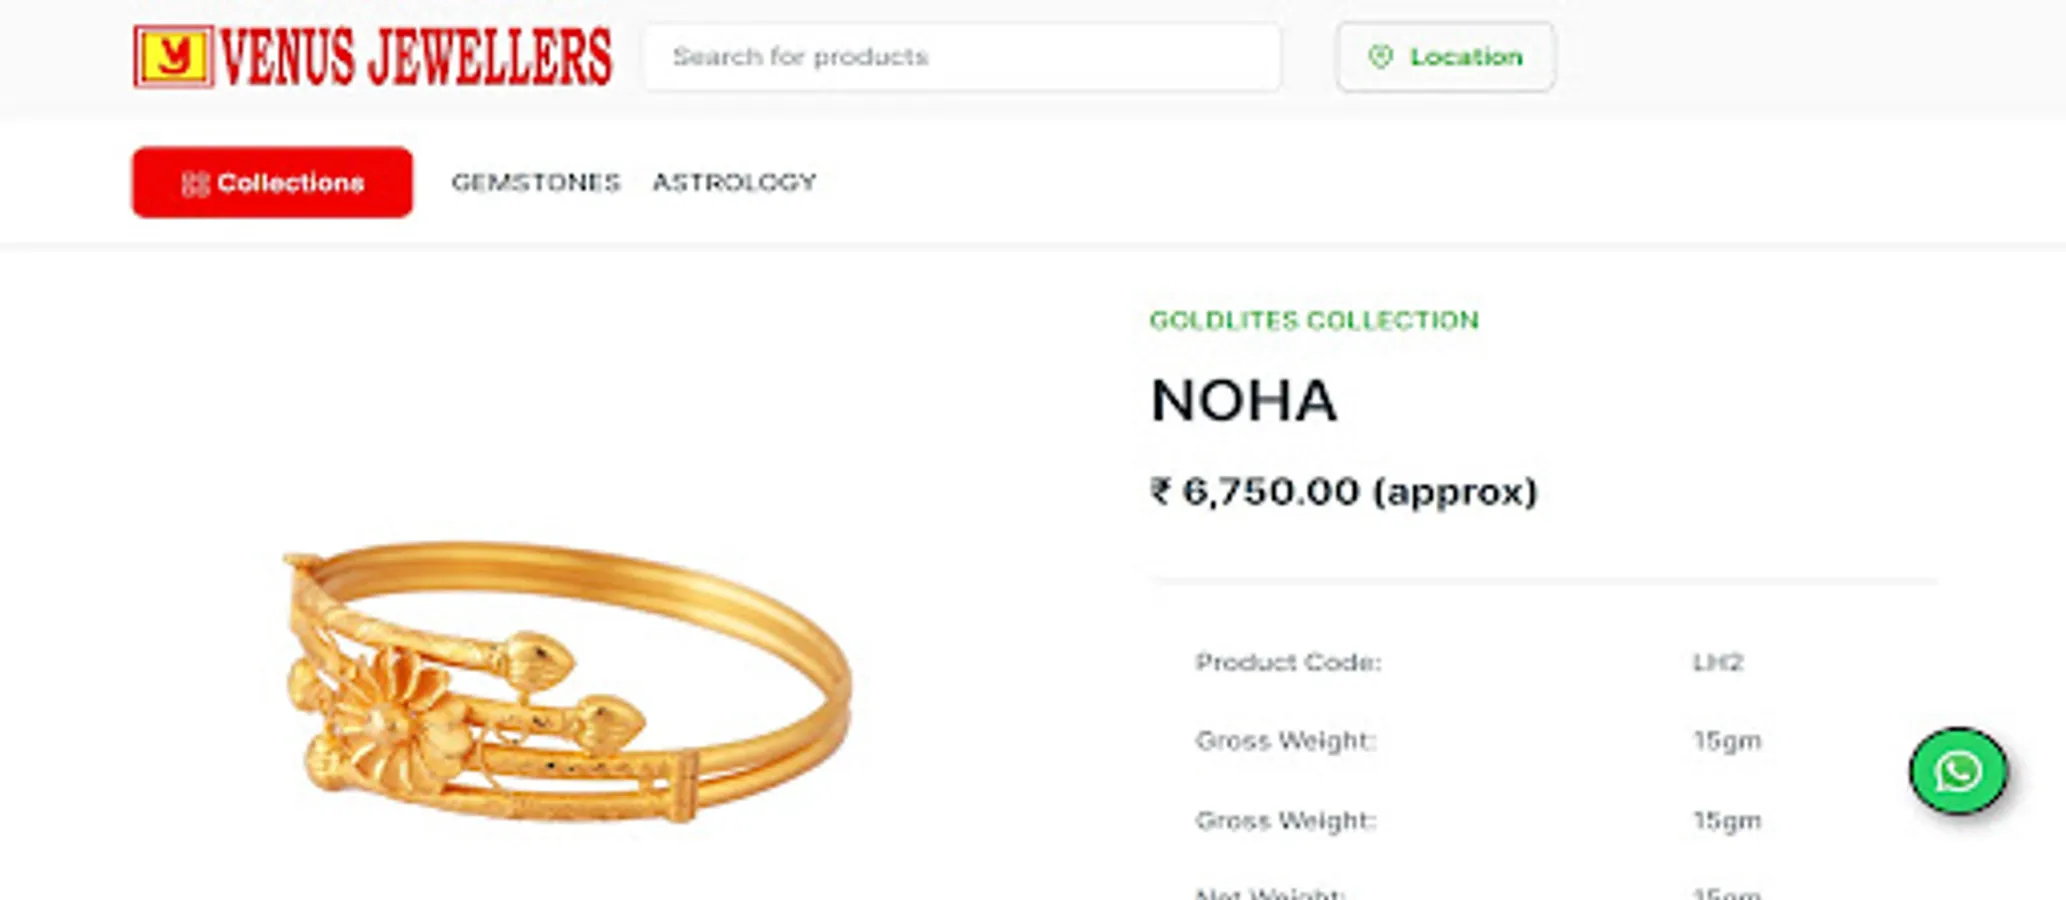The image size is (2066, 900).
Task: Click the NOHA product title
Action: (1243, 401)
